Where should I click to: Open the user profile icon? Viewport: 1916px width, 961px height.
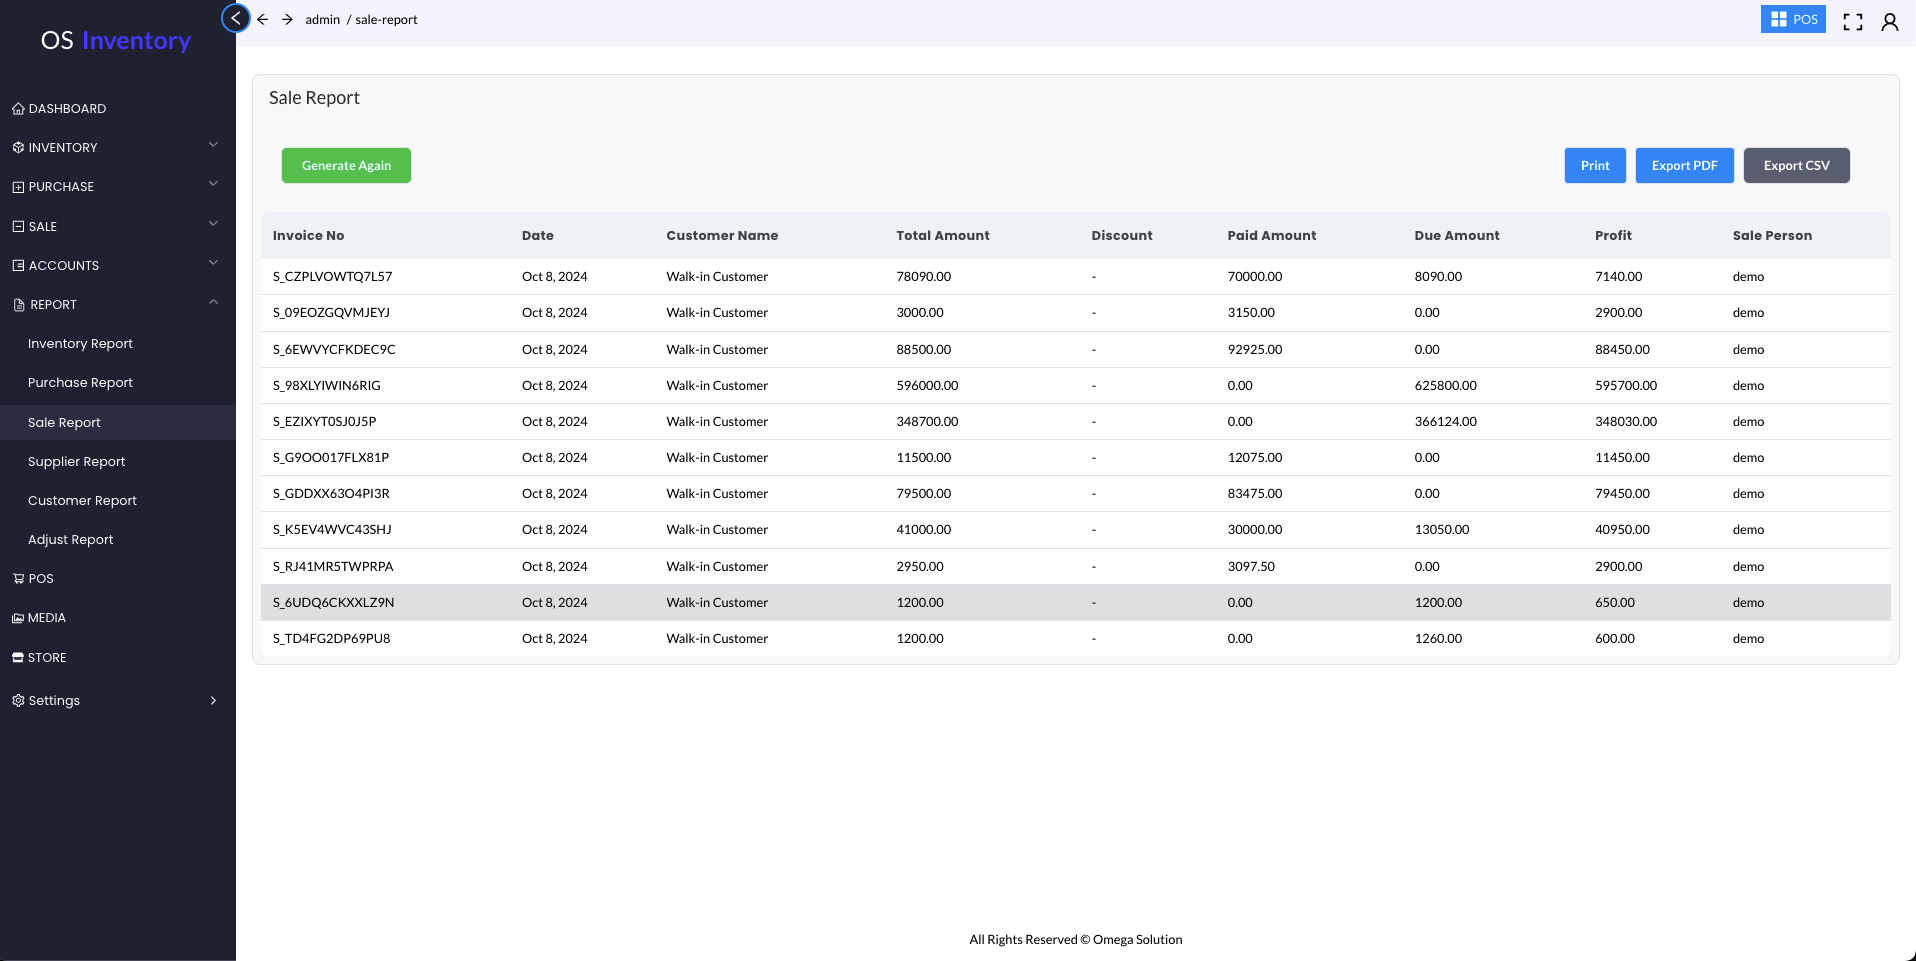click(x=1889, y=21)
